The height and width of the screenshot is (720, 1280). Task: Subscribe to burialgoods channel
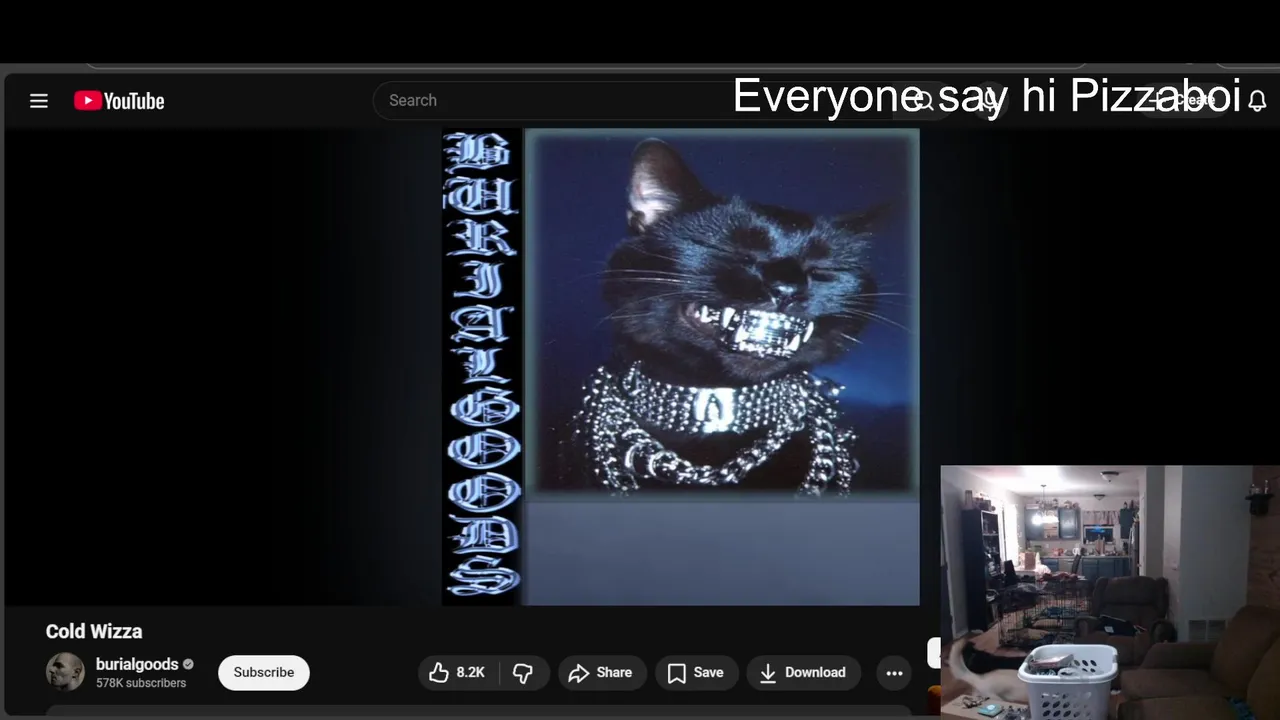tap(264, 672)
